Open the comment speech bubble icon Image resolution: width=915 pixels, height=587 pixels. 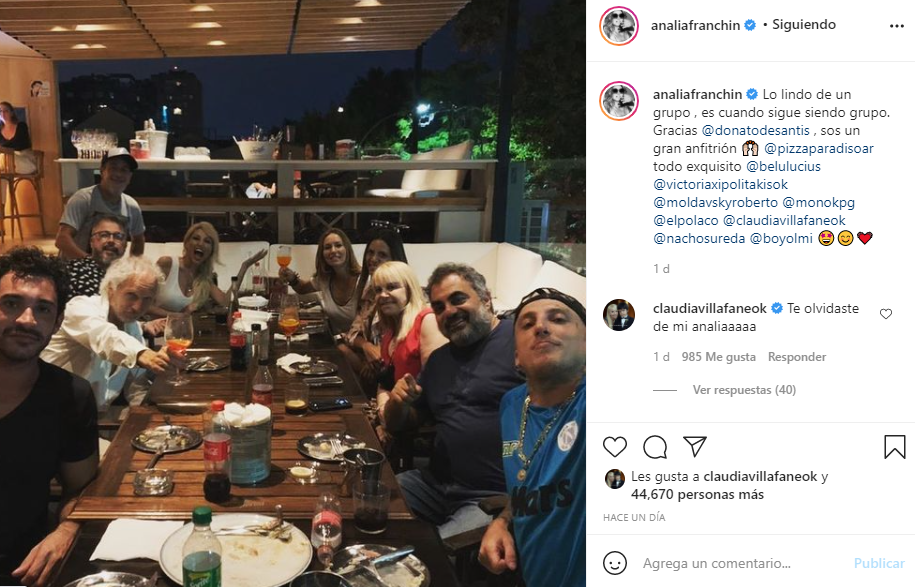click(x=655, y=447)
